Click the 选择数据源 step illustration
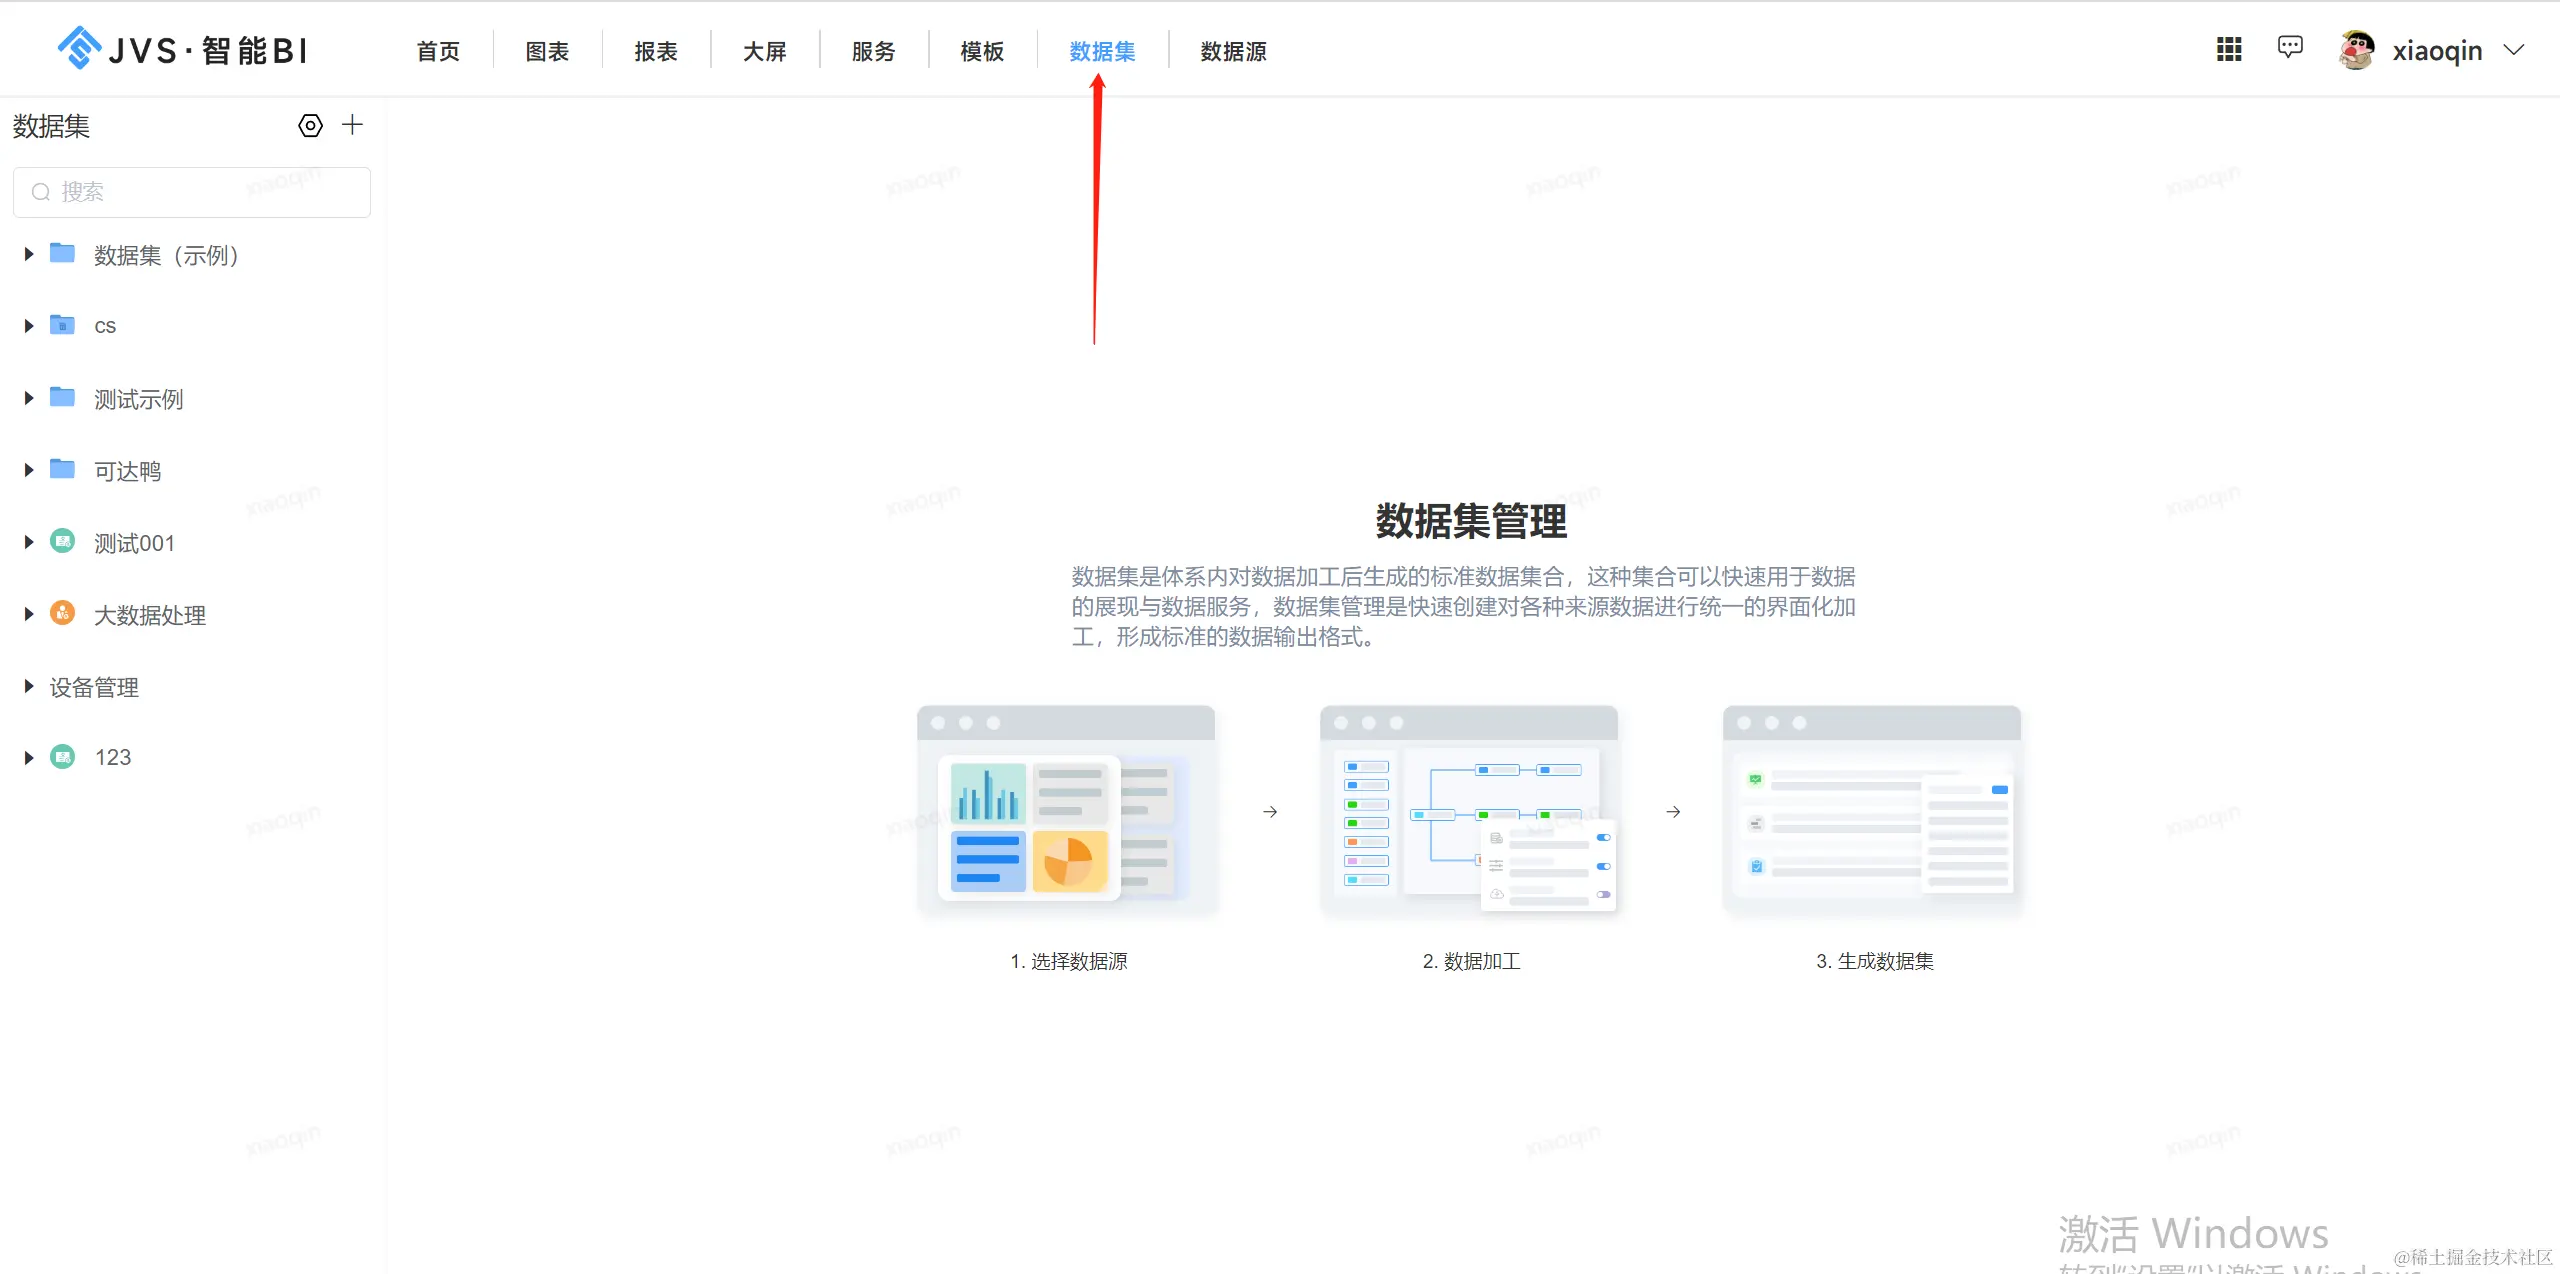The height and width of the screenshot is (1274, 2560). point(1066,810)
